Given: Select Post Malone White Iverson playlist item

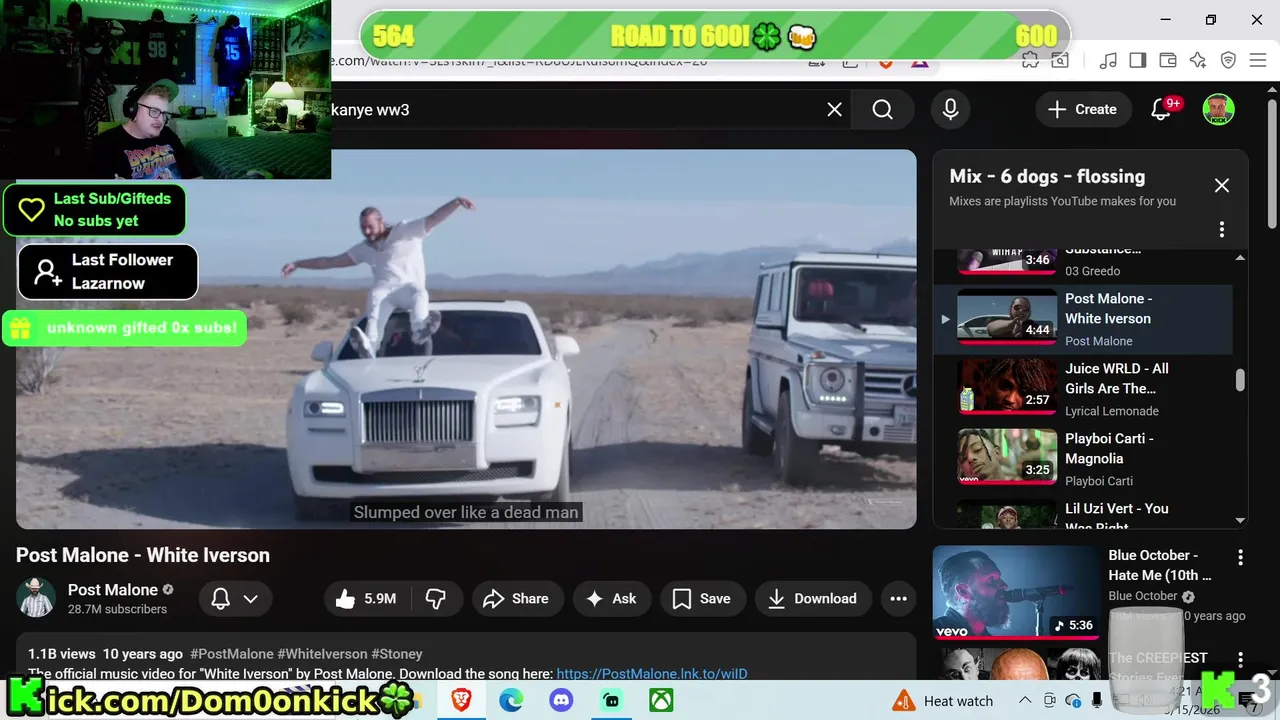Looking at the screenshot, I should (1083, 319).
